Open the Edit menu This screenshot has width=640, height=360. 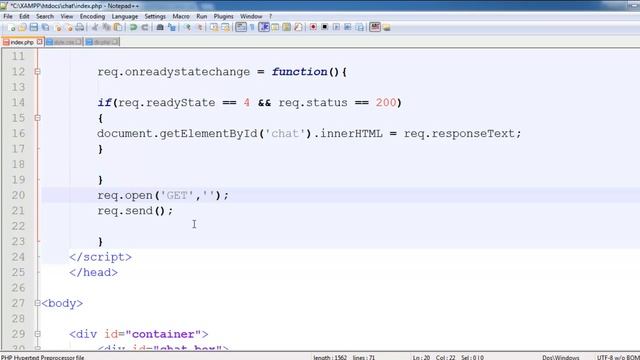point(24,16)
